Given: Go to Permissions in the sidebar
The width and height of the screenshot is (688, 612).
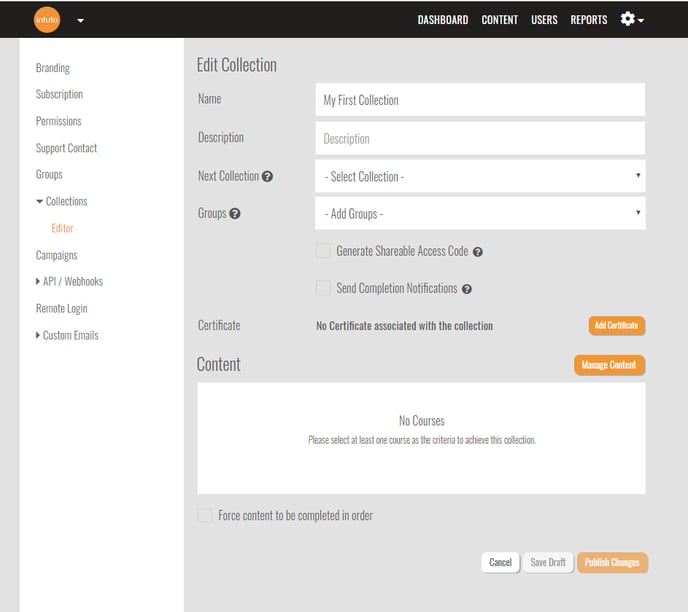Looking at the screenshot, I should pyautogui.click(x=58, y=121).
